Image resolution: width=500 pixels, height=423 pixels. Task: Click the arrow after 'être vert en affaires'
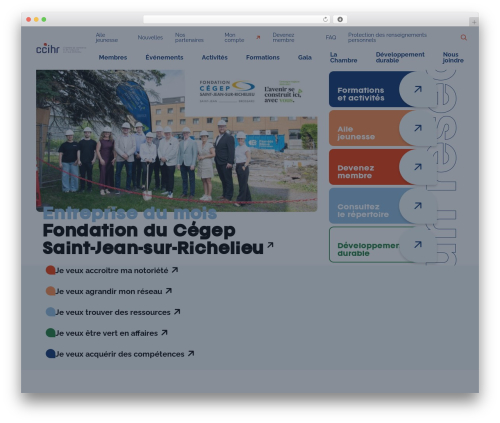click(164, 333)
